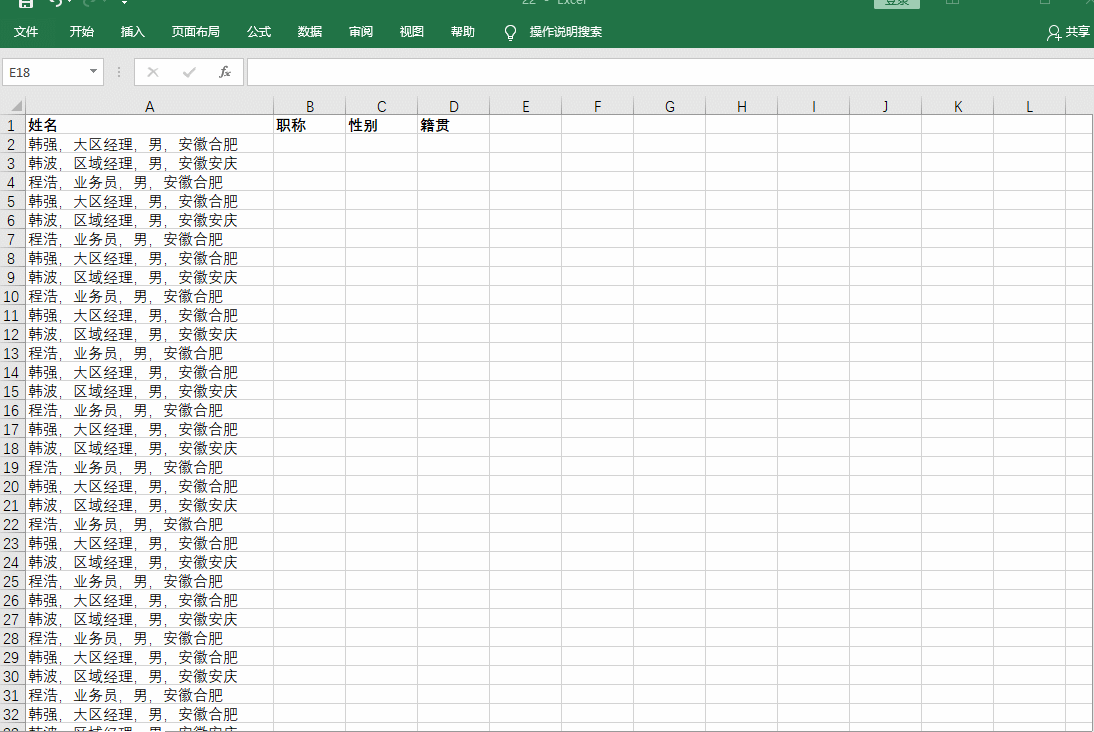Select cell B1 containing 职称
The width and height of the screenshot is (1094, 732).
coord(310,125)
